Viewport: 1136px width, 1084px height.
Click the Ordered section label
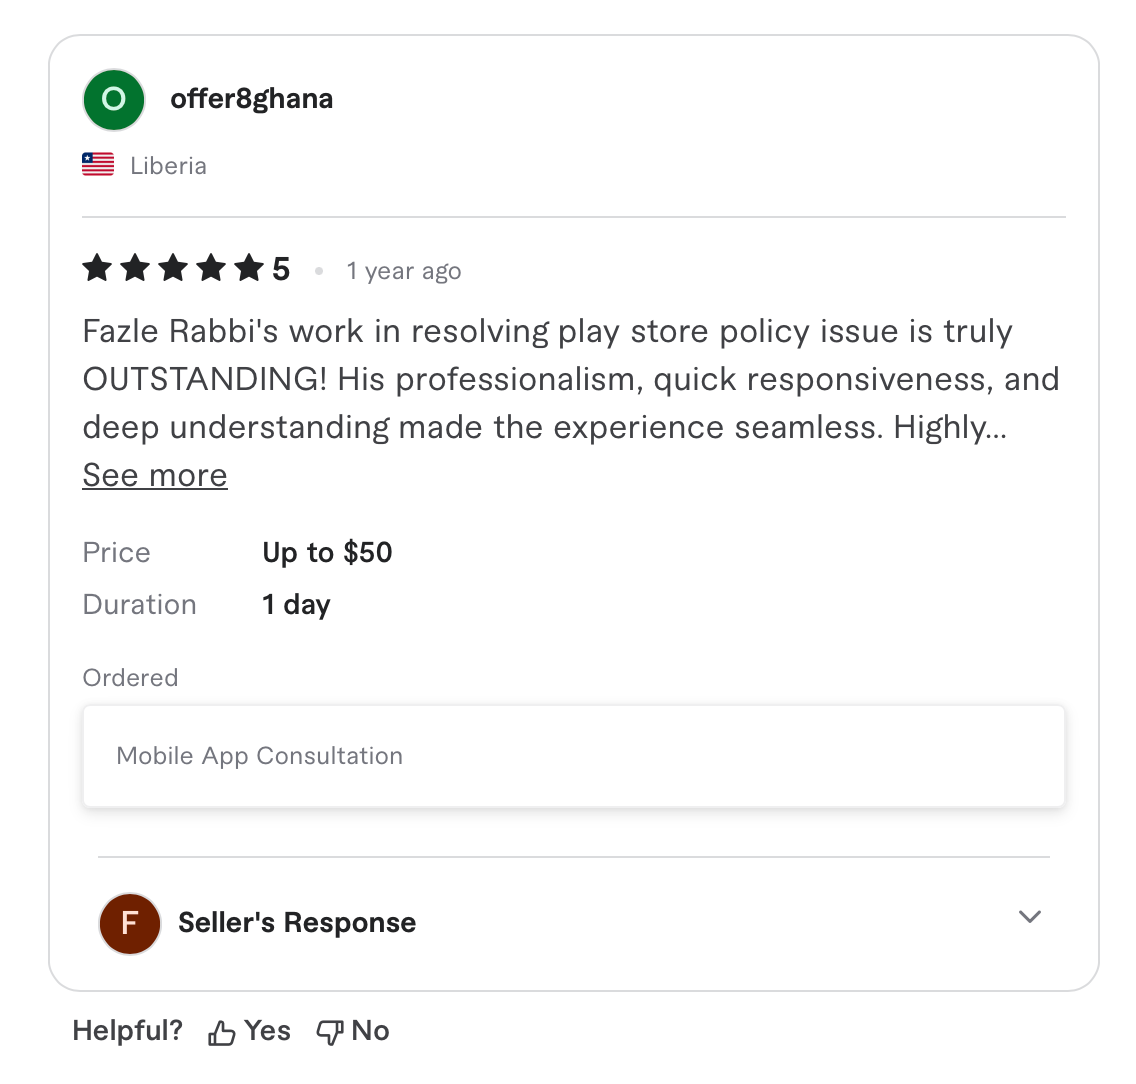pos(130,677)
